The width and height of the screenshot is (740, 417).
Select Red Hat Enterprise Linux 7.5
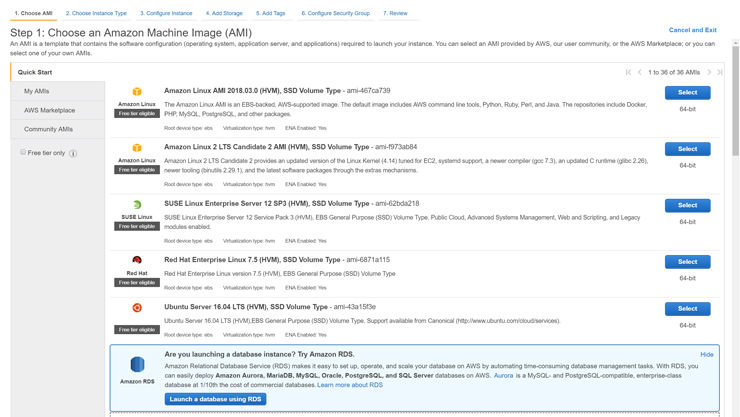[x=688, y=261]
